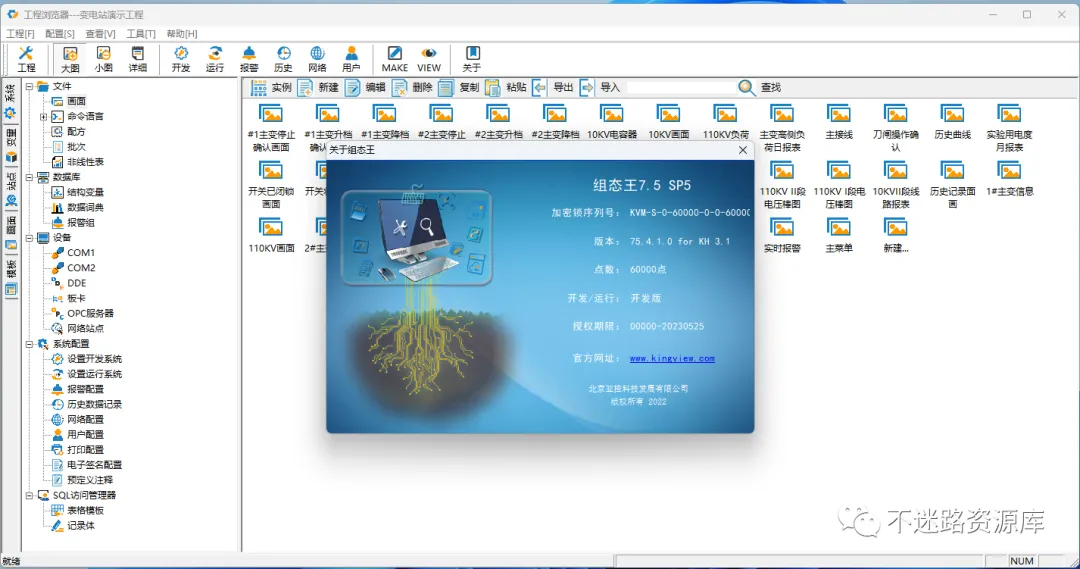Click the 导入 import toolbar button
This screenshot has height=569, width=1080.
(x=599, y=87)
